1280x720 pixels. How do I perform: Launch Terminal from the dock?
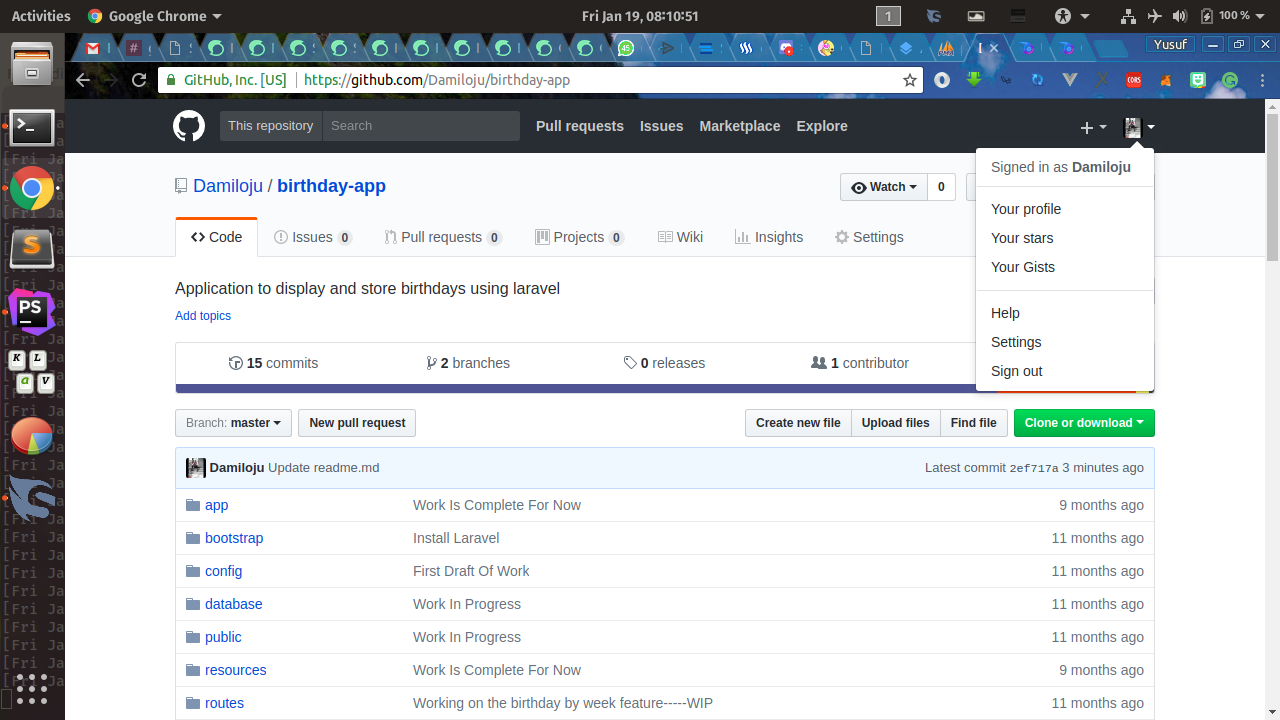pos(32,127)
